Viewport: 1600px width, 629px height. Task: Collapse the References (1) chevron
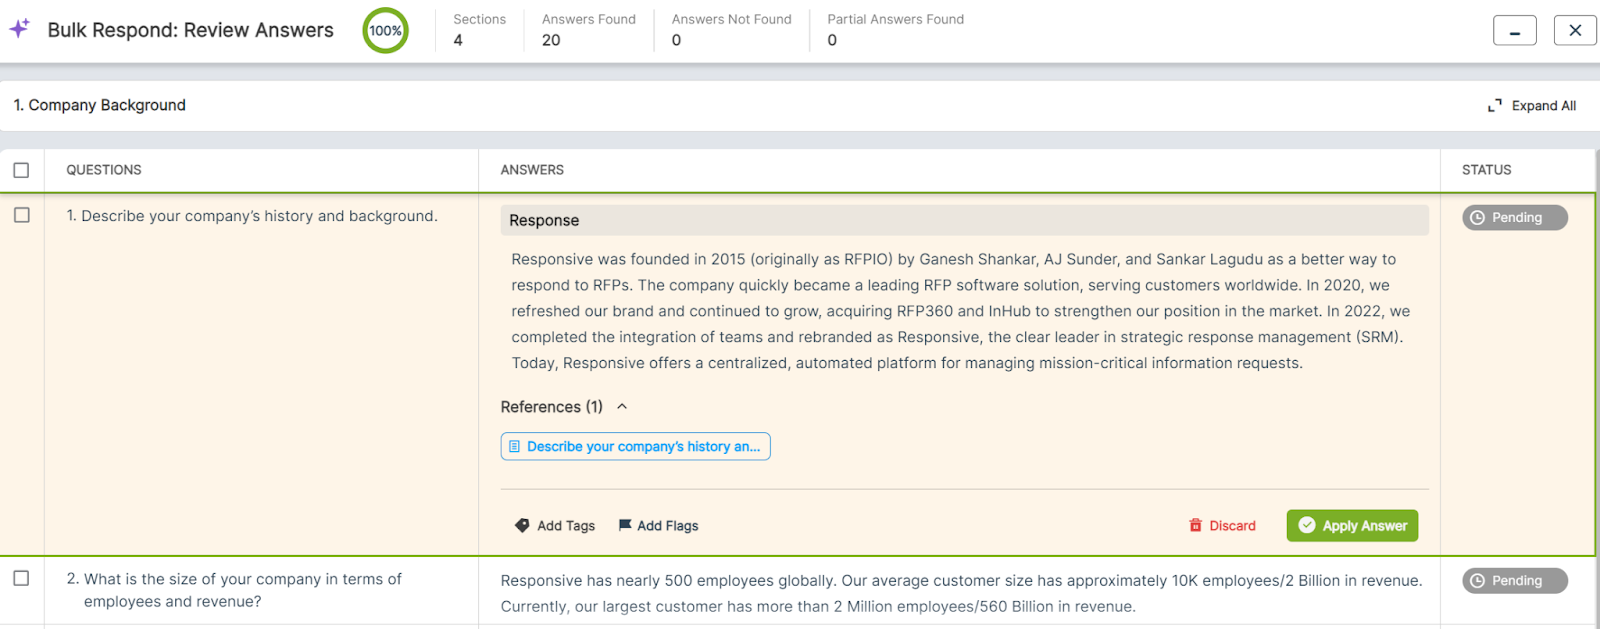coord(622,406)
